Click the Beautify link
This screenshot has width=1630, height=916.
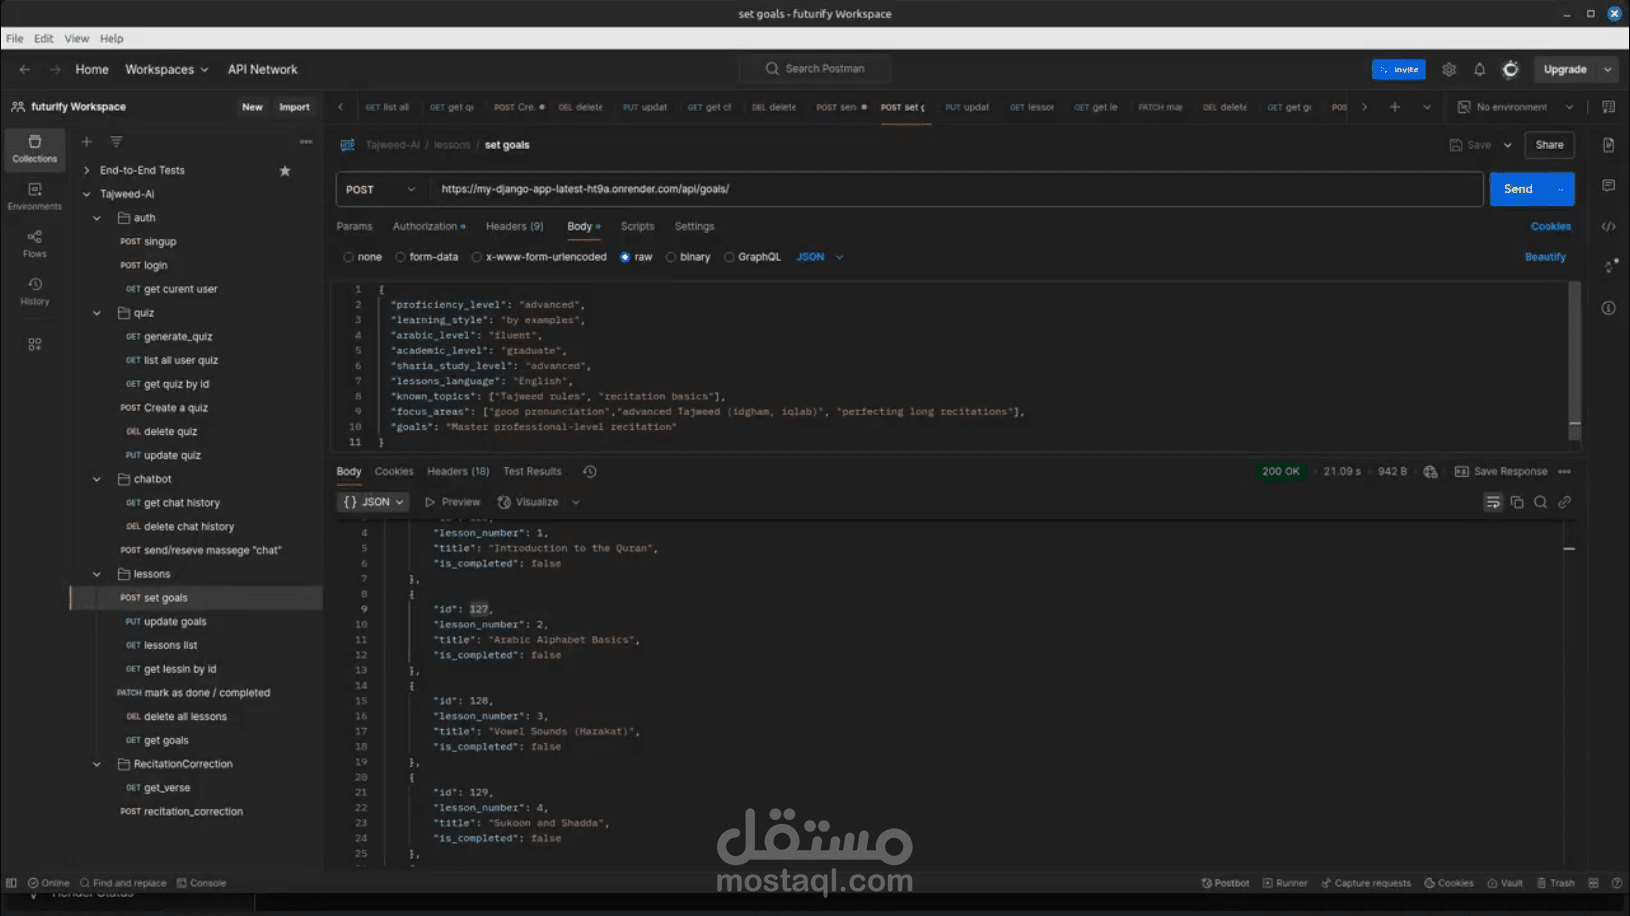coord(1545,257)
